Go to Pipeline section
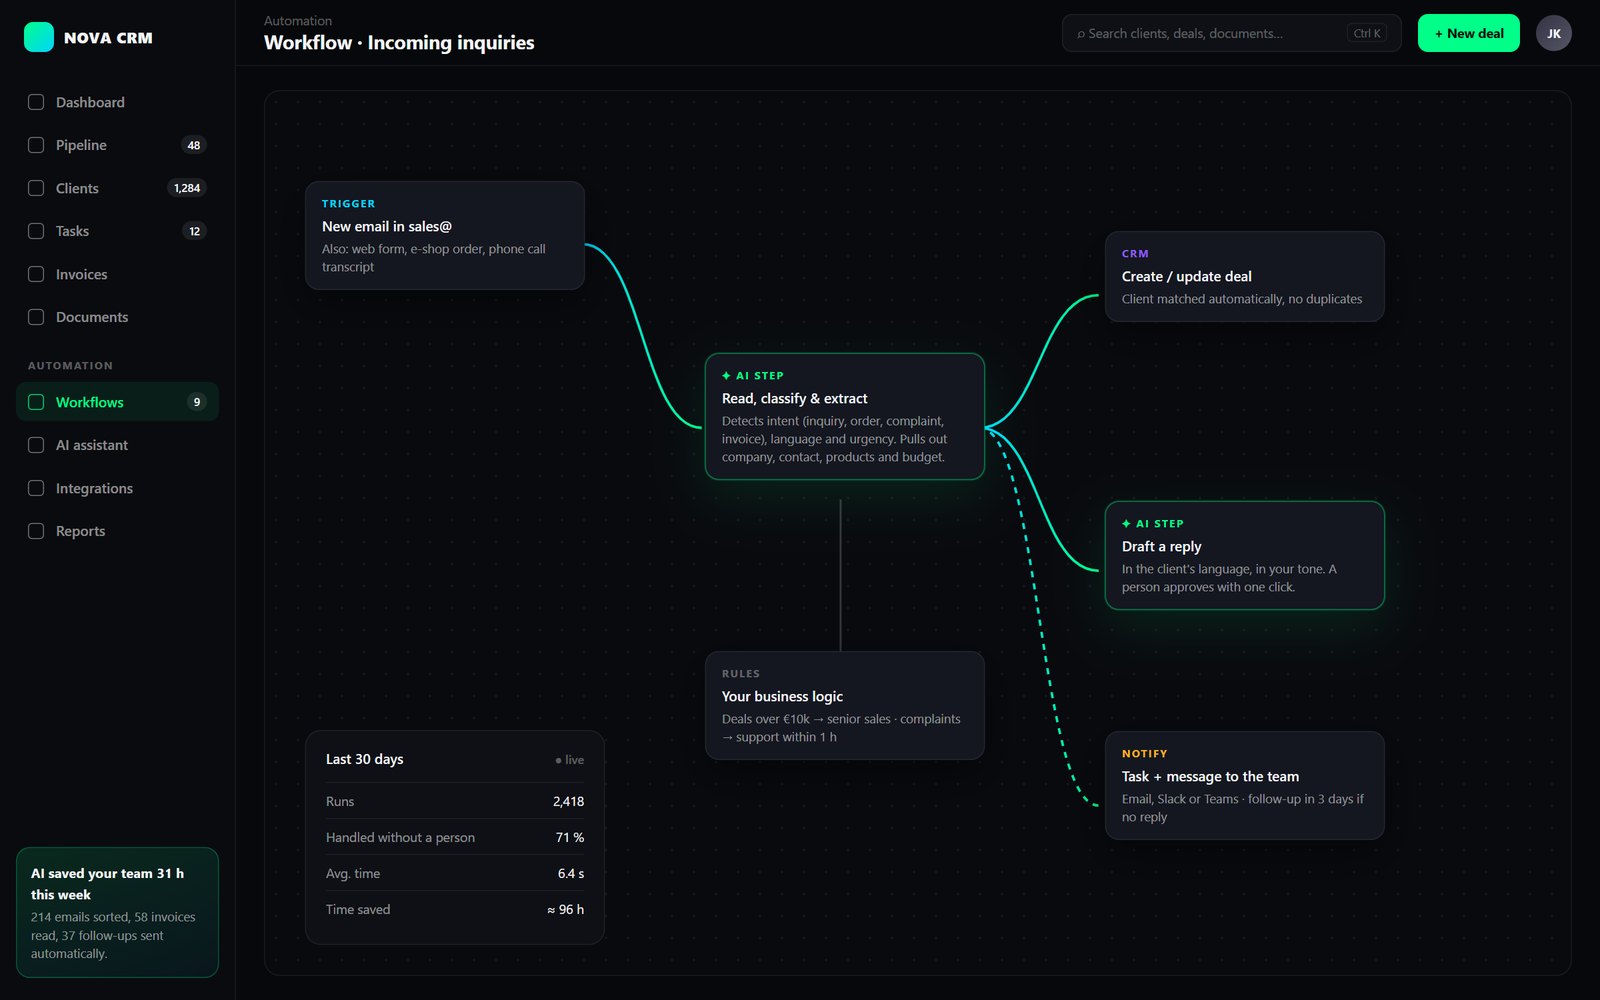Image resolution: width=1600 pixels, height=1000 pixels. click(117, 145)
